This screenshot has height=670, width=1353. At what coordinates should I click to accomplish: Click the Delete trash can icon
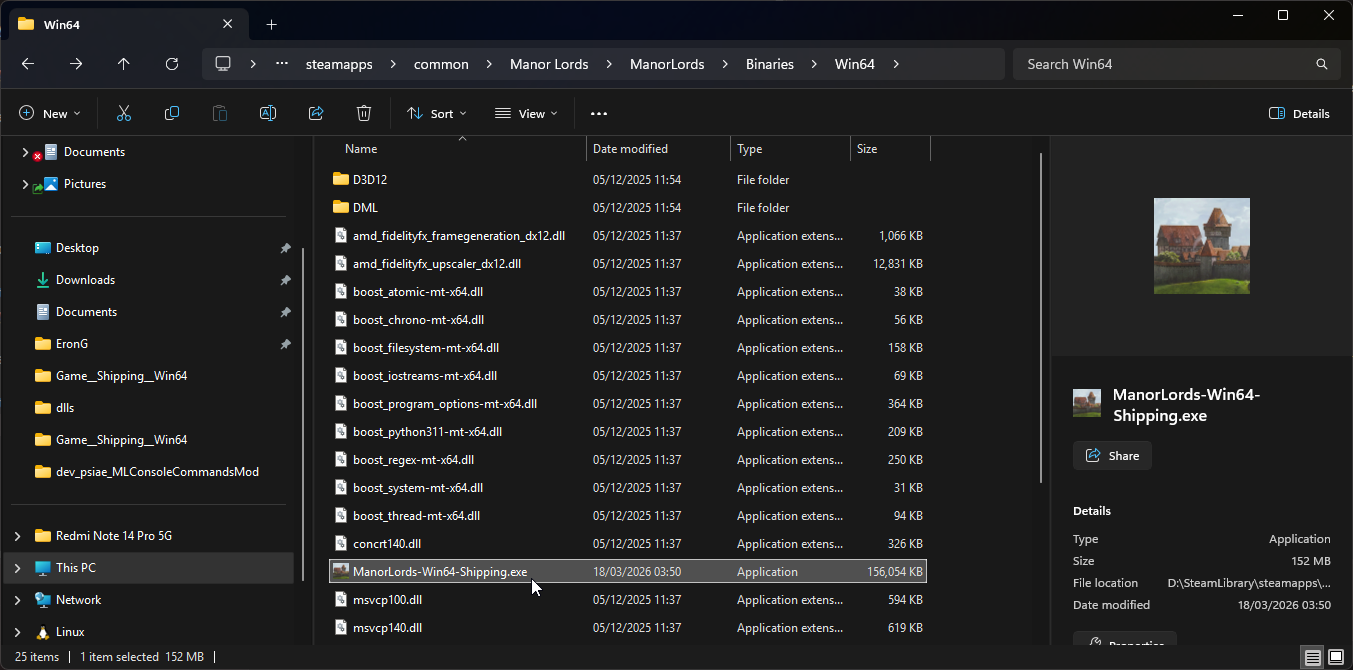coord(364,114)
